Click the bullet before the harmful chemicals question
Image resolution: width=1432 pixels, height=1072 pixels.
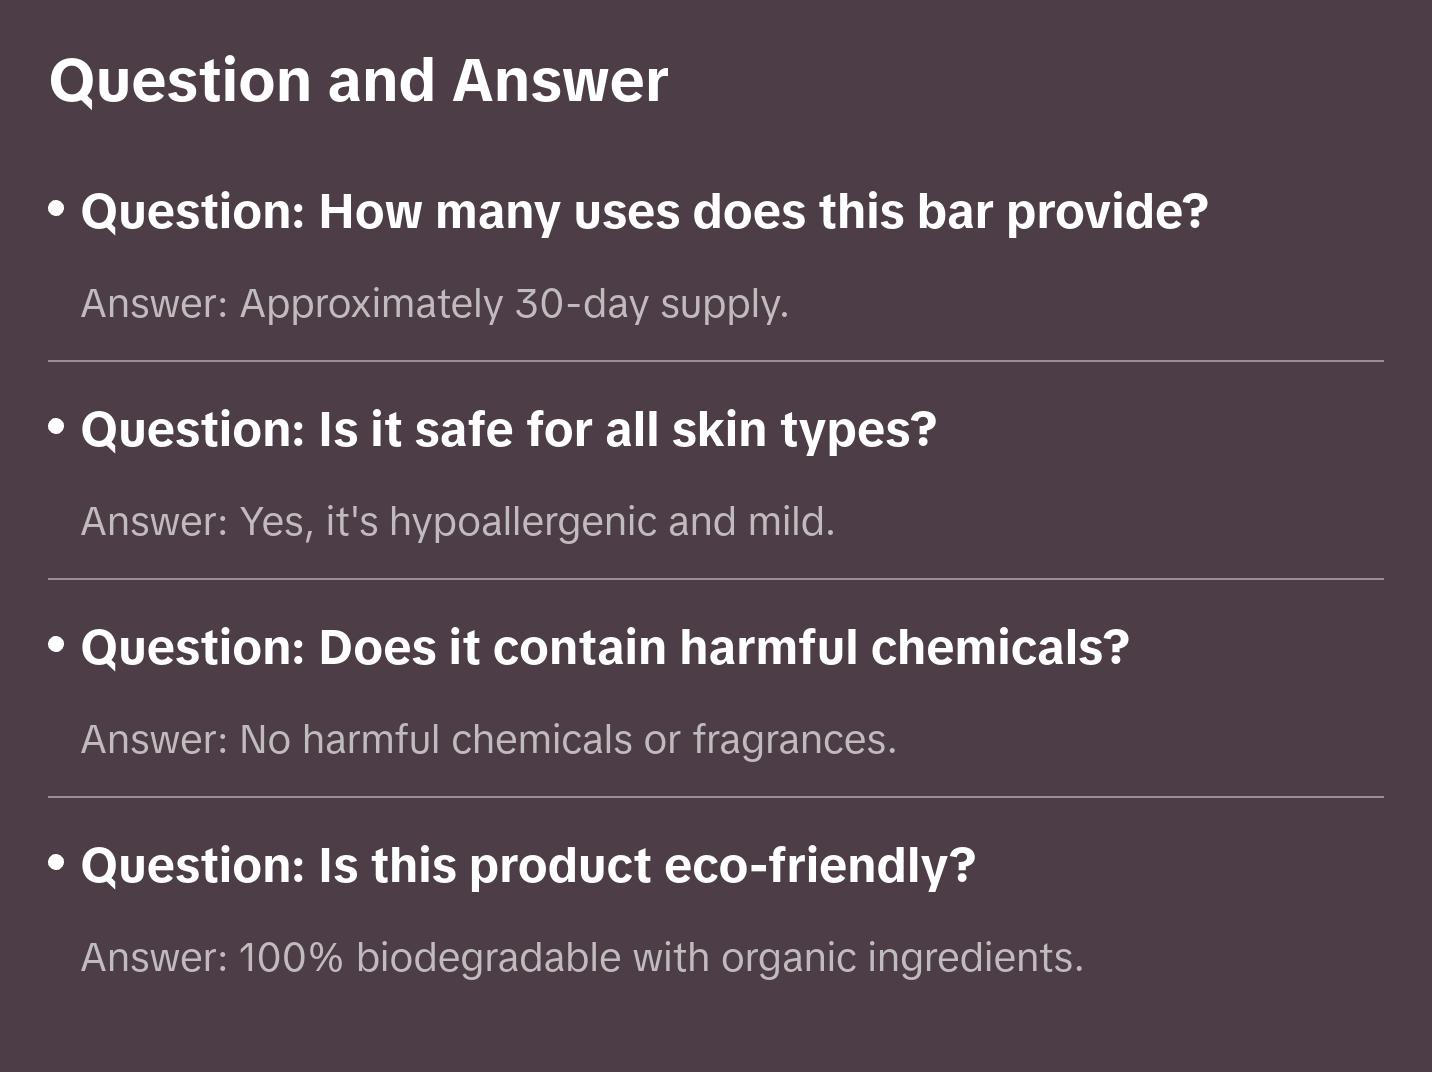56,645
